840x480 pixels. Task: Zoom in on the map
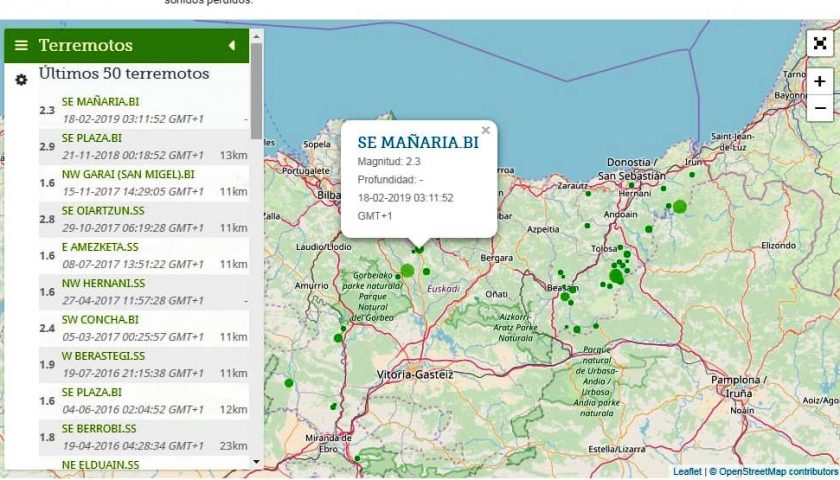[x=819, y=81]
